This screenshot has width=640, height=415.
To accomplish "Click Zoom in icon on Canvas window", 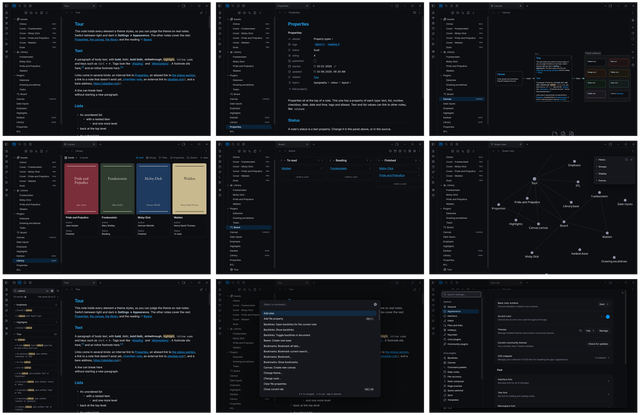I will click(633, 27).
